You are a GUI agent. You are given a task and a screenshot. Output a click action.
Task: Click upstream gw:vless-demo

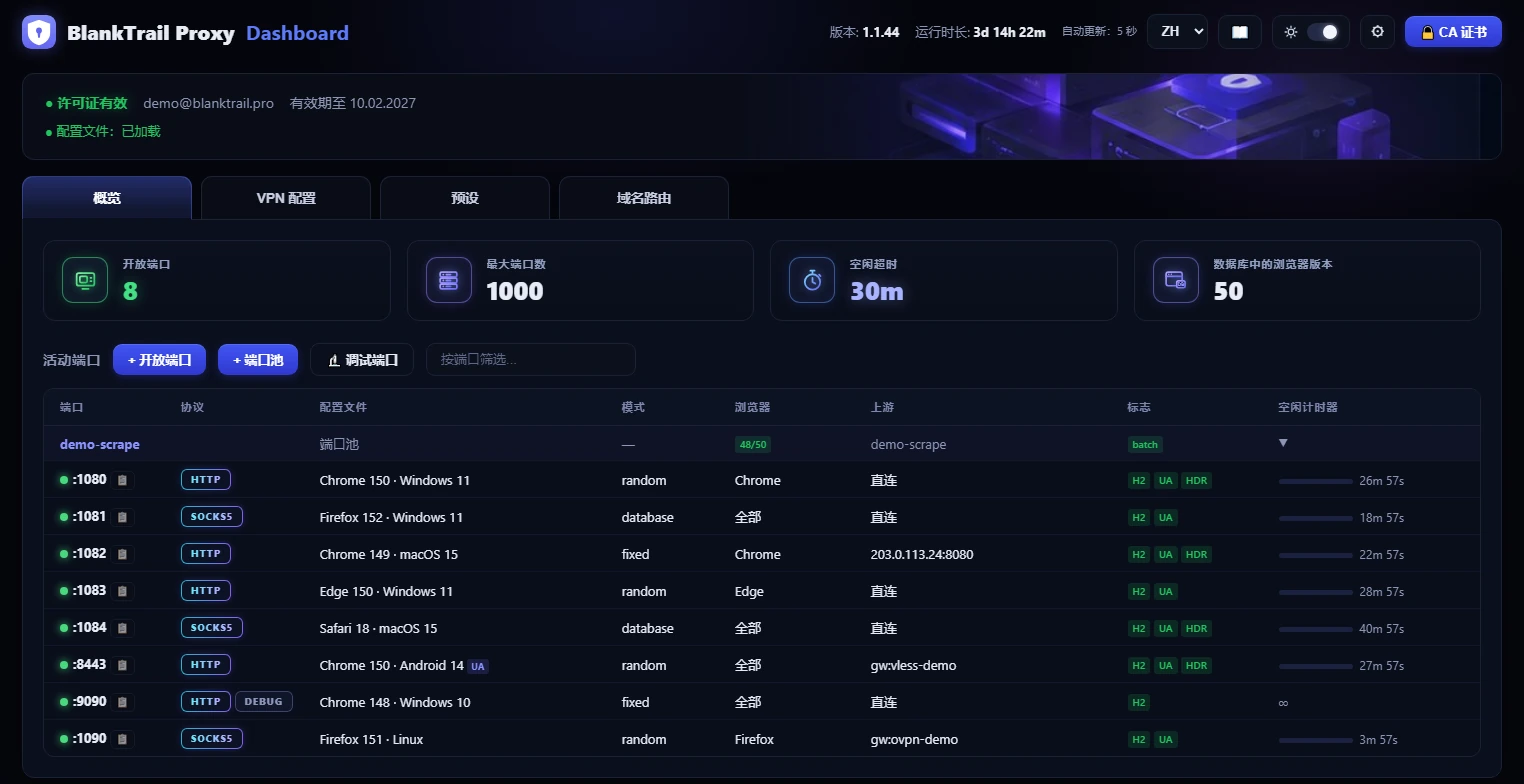913,666
